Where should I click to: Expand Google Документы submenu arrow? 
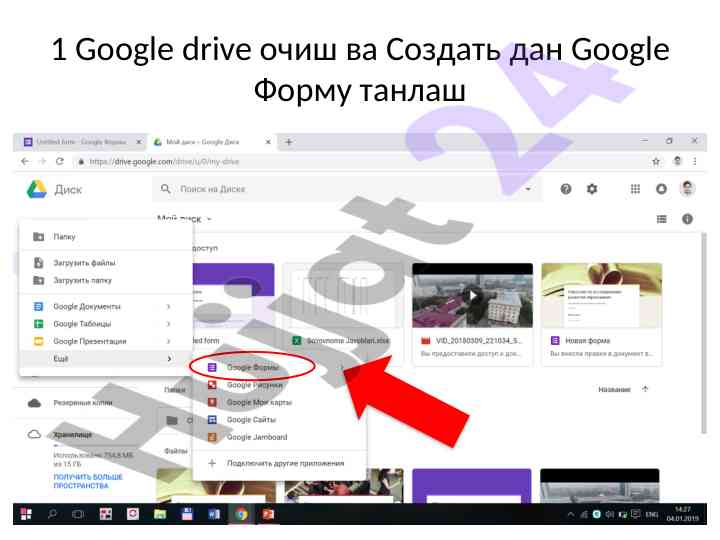coord(169,306)
